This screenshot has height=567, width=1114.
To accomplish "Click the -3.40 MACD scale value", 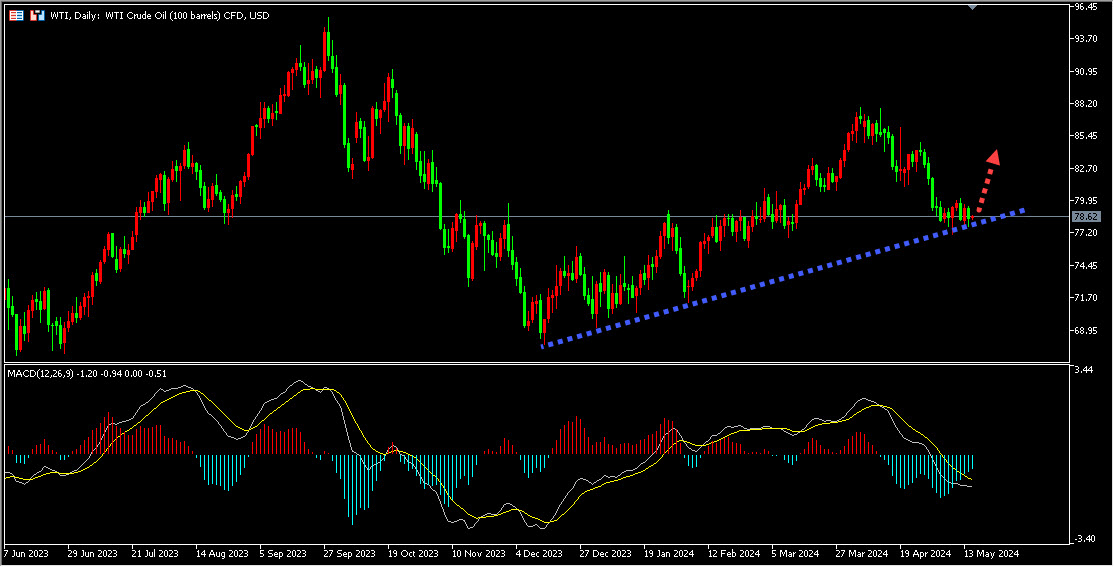I will (x=1083, y=539).
